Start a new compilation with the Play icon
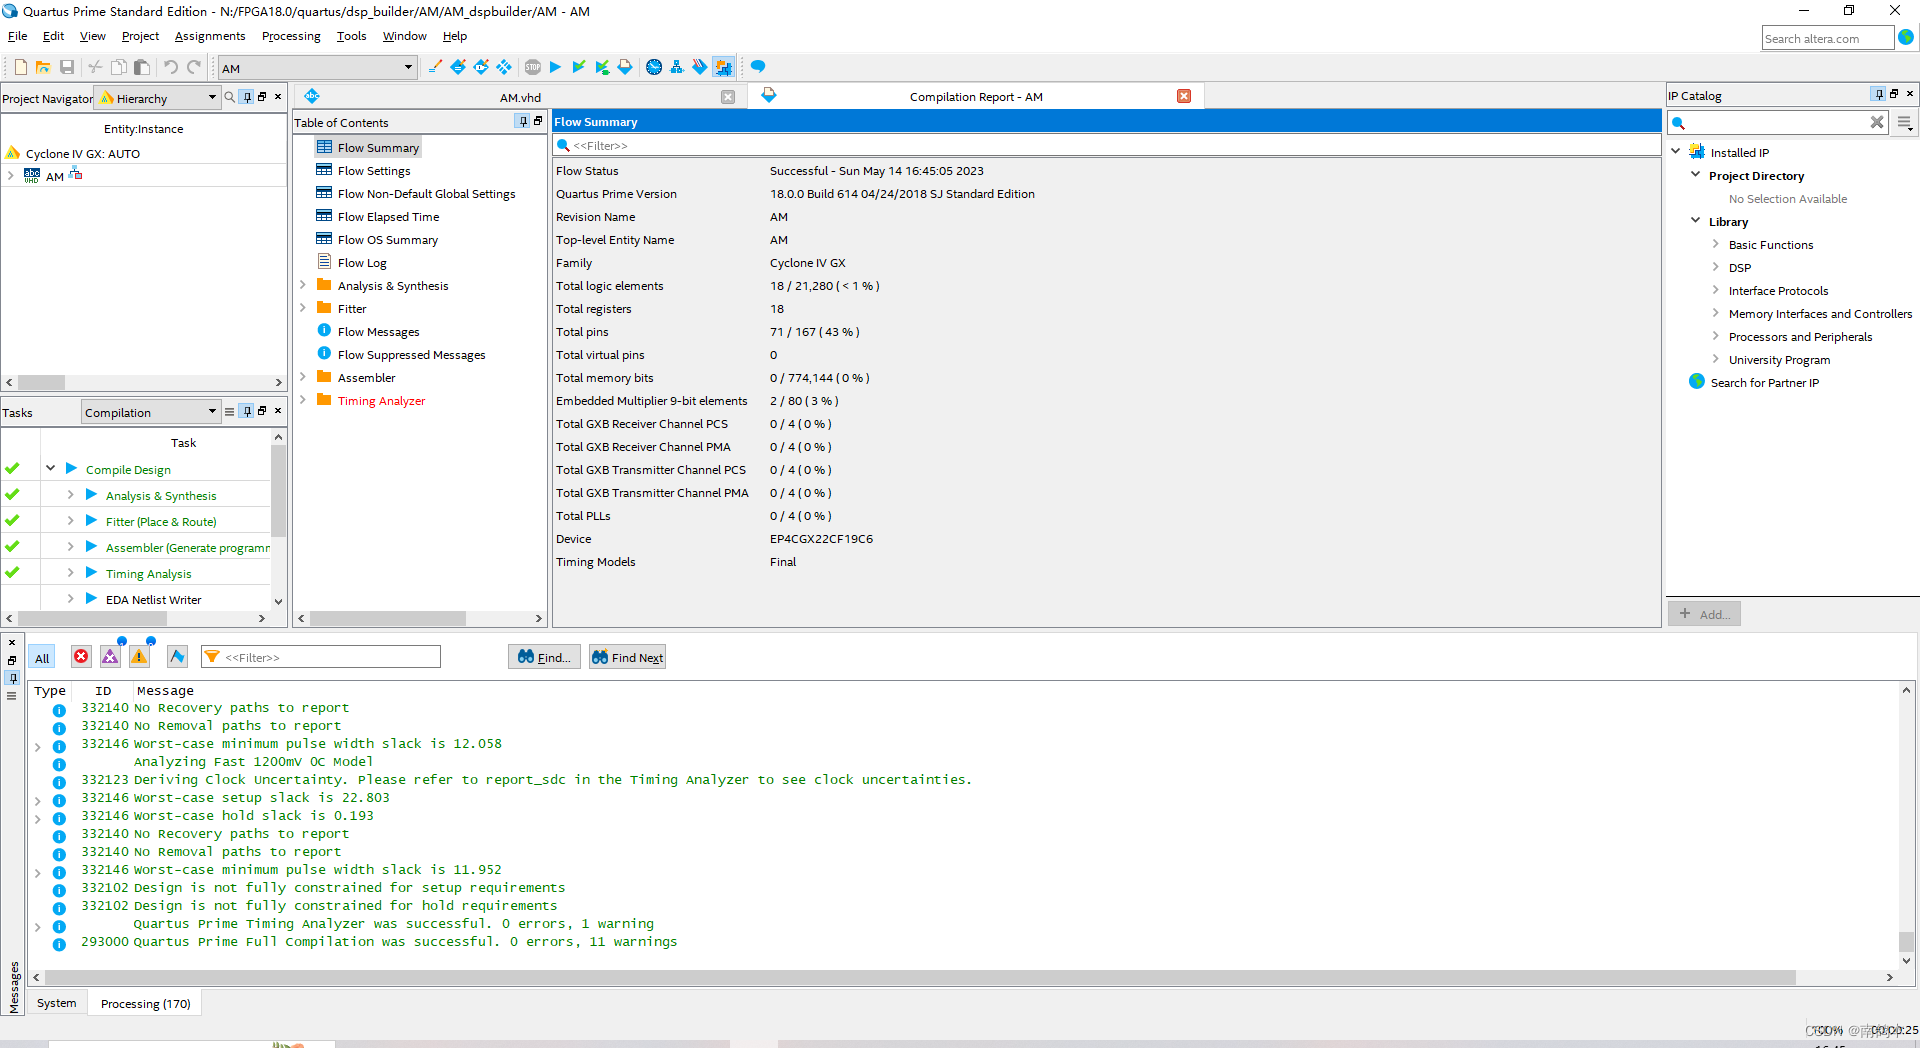This screenshot has height=1048, width=1920. [x=556, y=67]
